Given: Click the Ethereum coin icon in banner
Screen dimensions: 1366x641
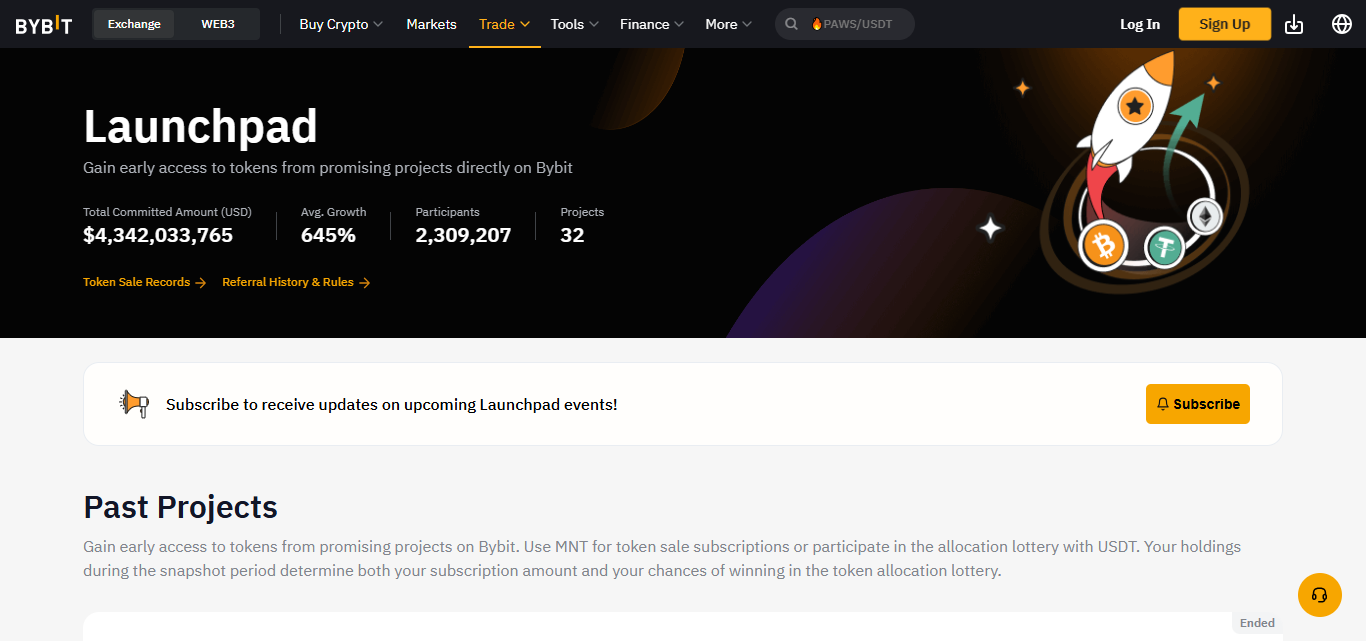Looking at the screenshot, I should (1205, 216).
